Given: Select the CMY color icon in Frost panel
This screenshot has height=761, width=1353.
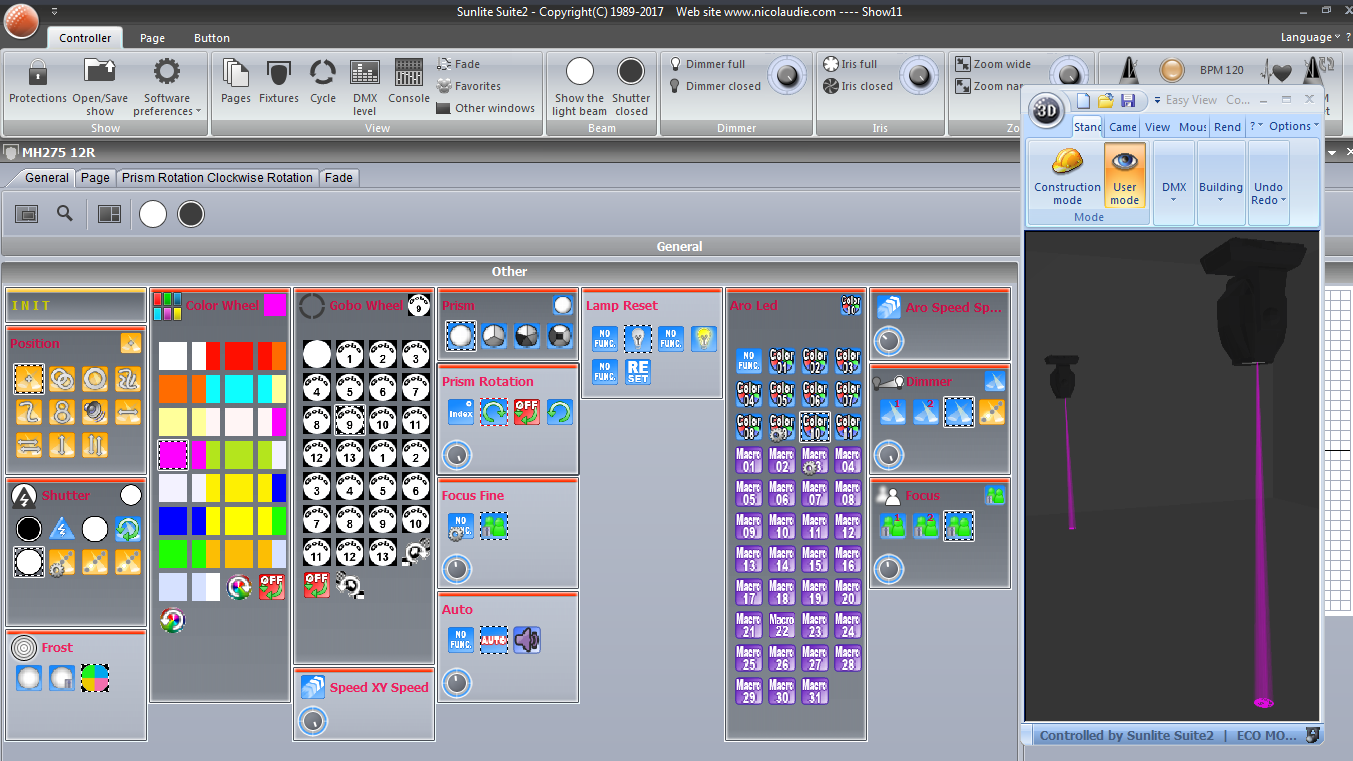Looking at the screenshot, I should [95, 678].
